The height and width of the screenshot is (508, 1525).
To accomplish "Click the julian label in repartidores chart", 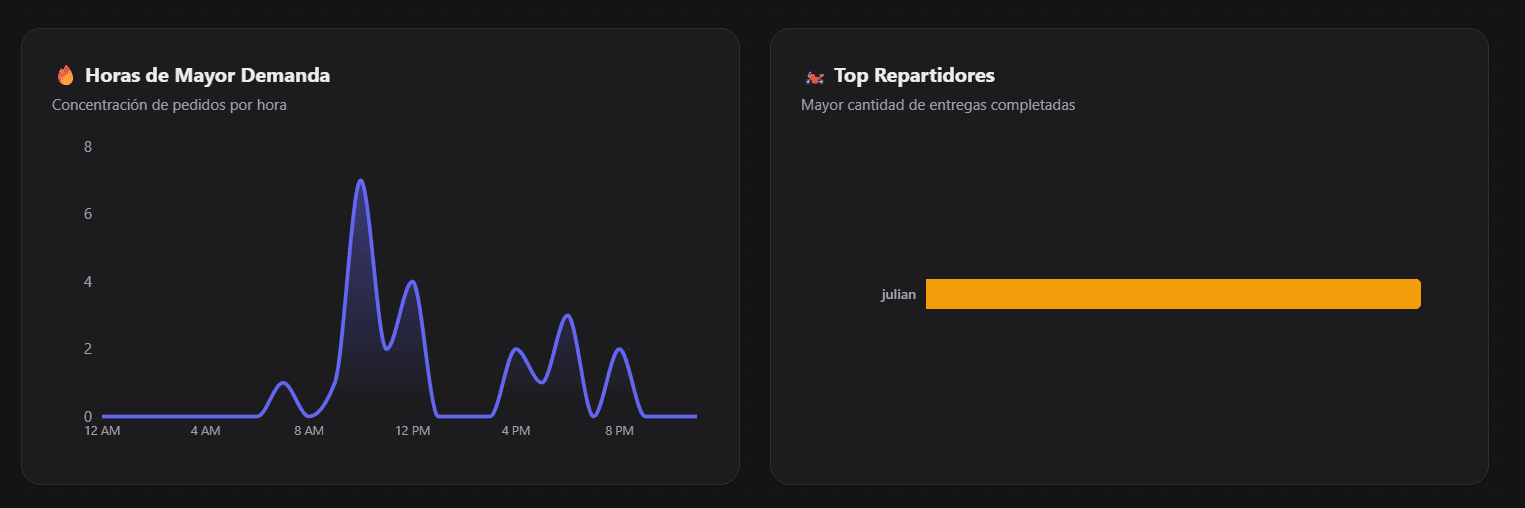I will (898, 295).
